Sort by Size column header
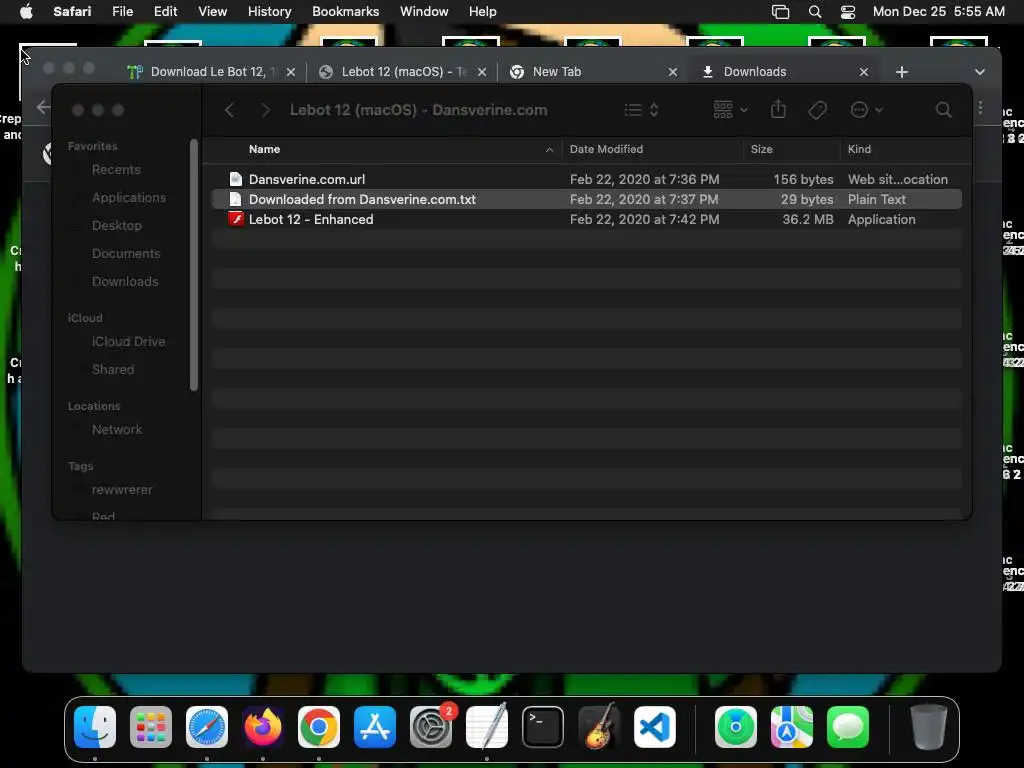Image resolution: width=1024 pixels, height=768 pixels. pyautogui.click(x=761, y=149)
